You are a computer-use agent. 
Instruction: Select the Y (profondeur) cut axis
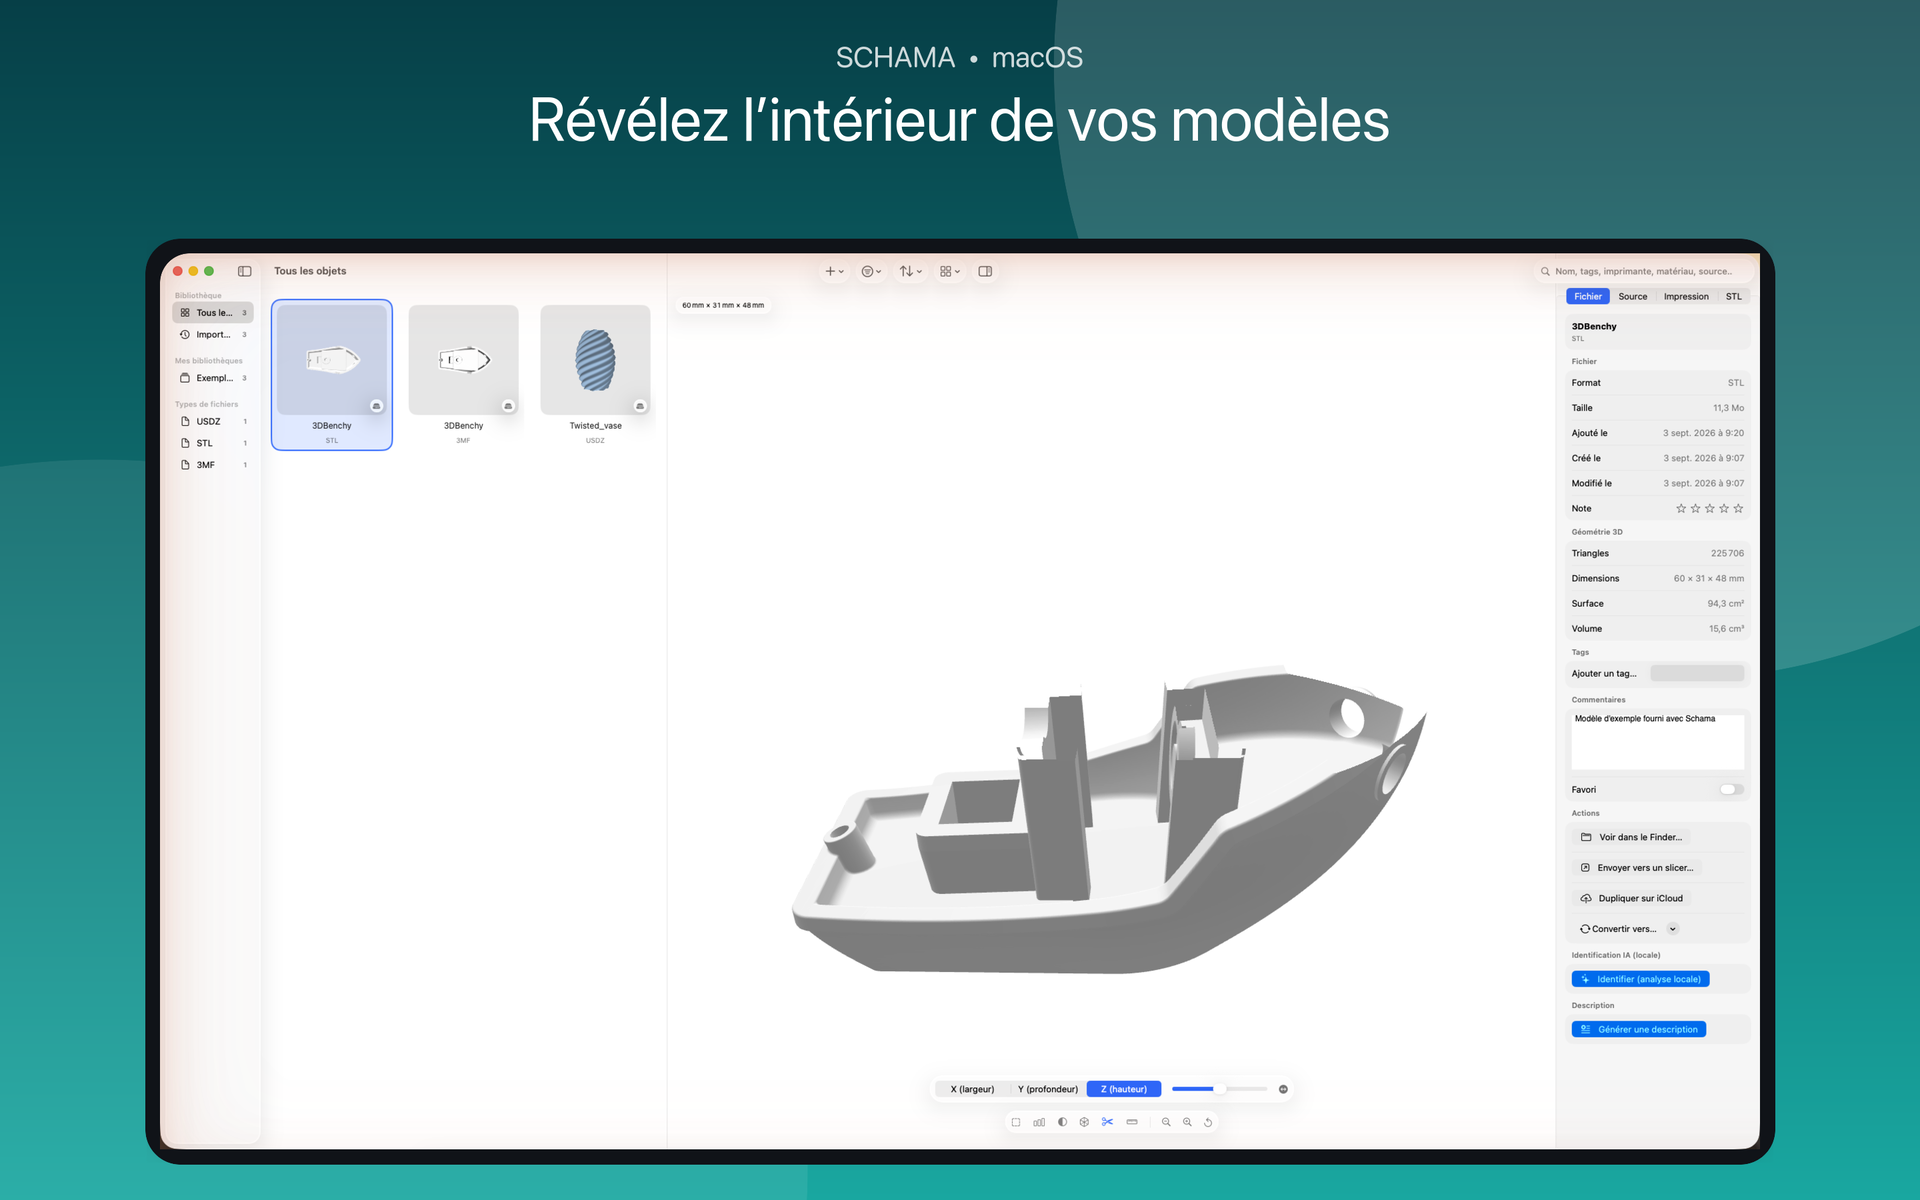tap(1047, 1089)
